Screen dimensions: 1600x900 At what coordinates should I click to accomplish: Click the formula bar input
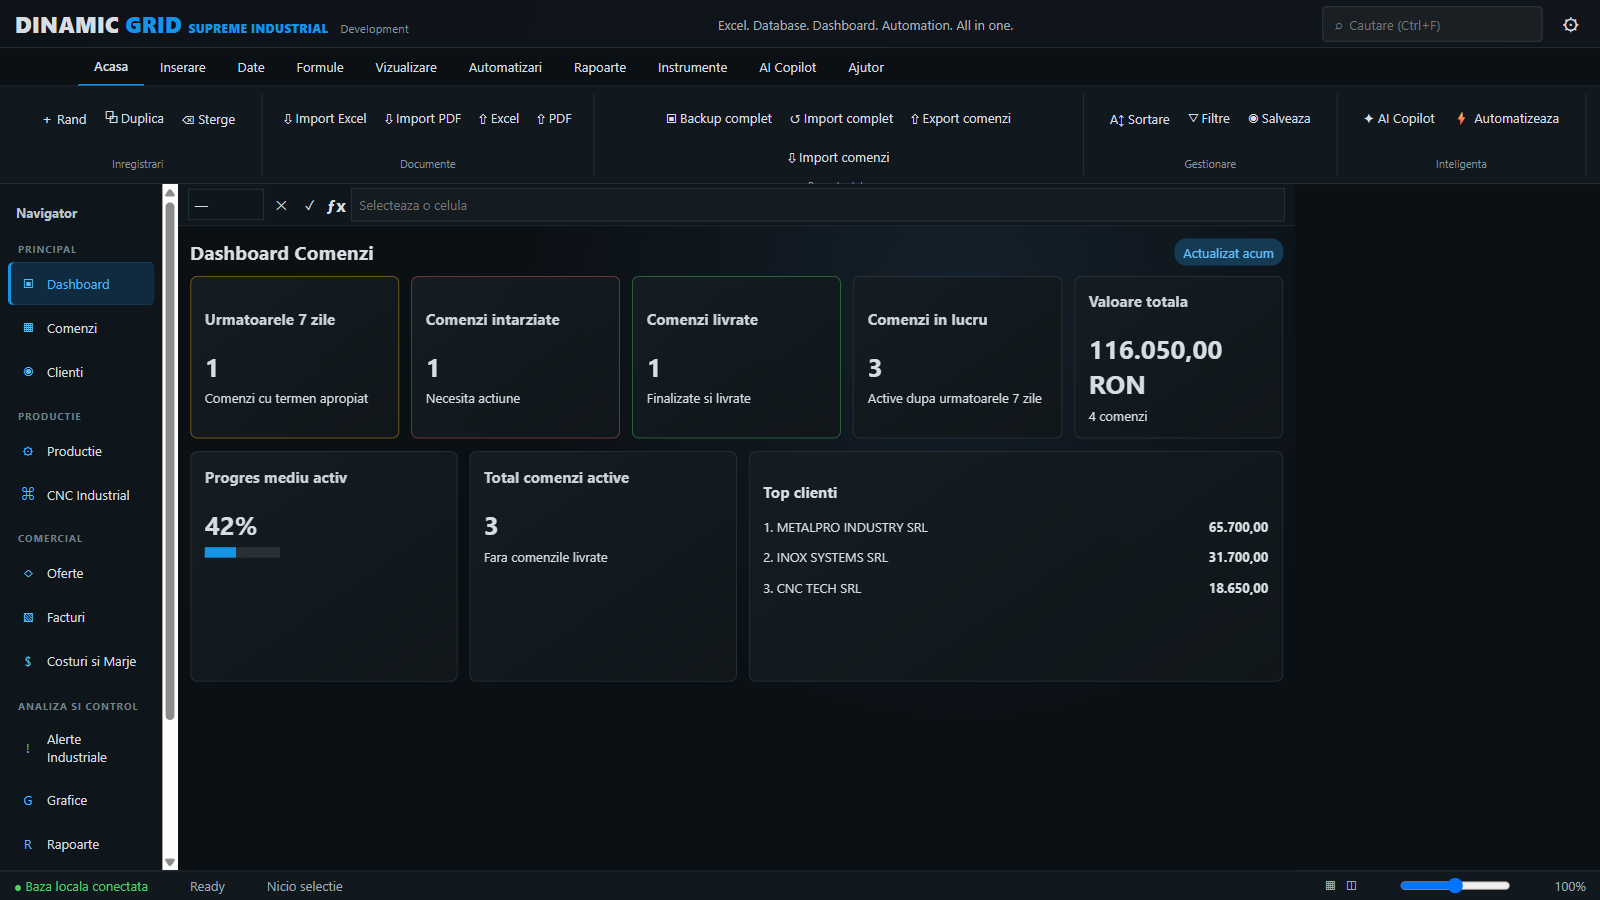click(817, 205)
